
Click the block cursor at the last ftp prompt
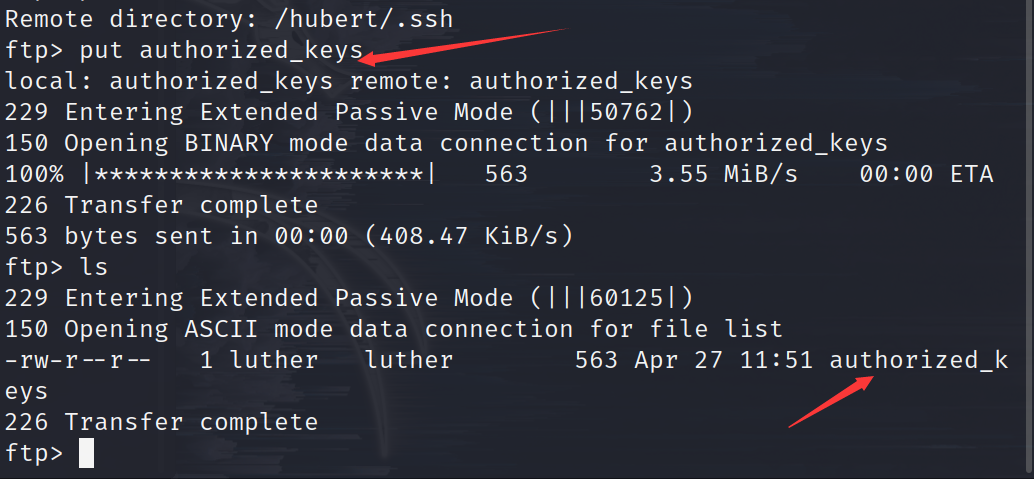86,453
